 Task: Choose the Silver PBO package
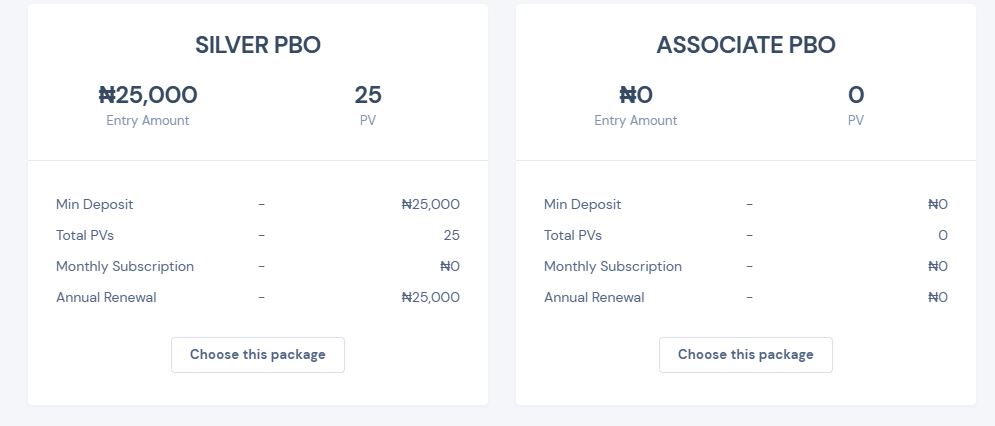[258, 354]
